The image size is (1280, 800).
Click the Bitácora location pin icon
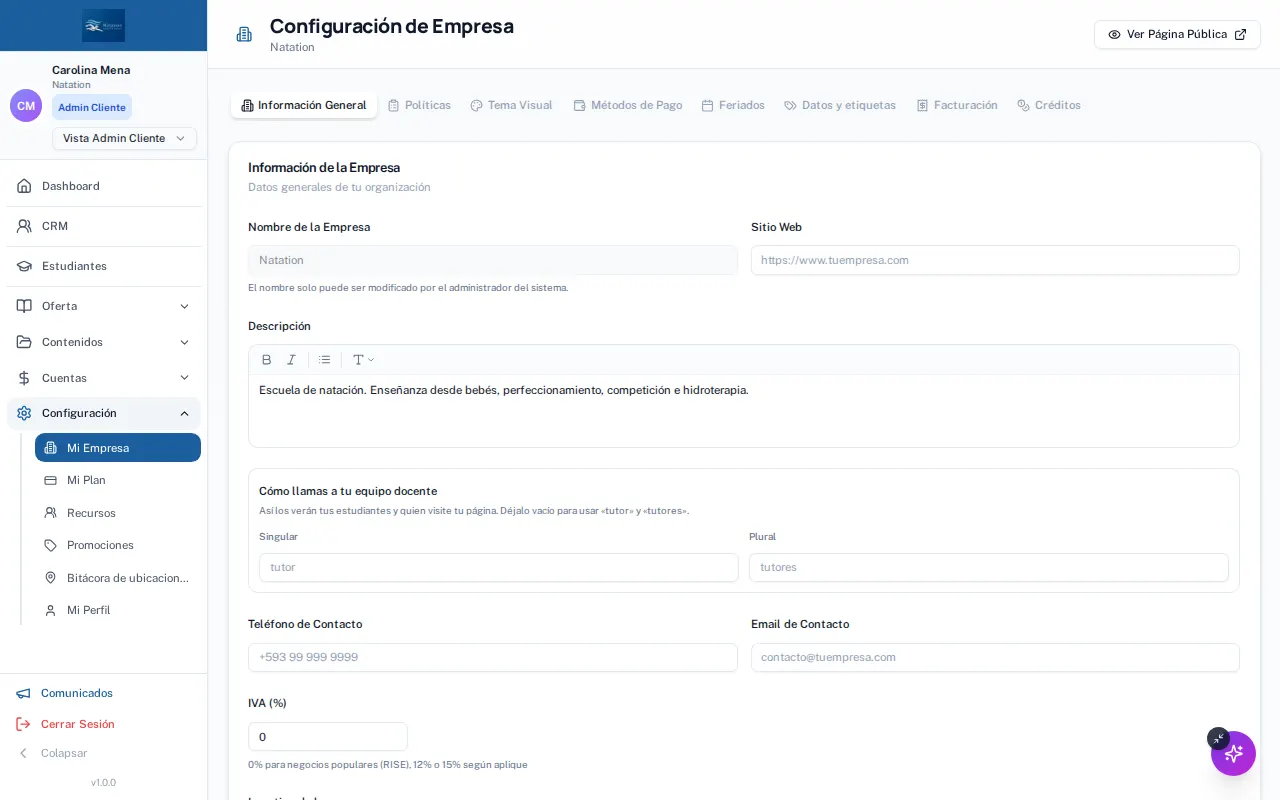pos(50,578)
